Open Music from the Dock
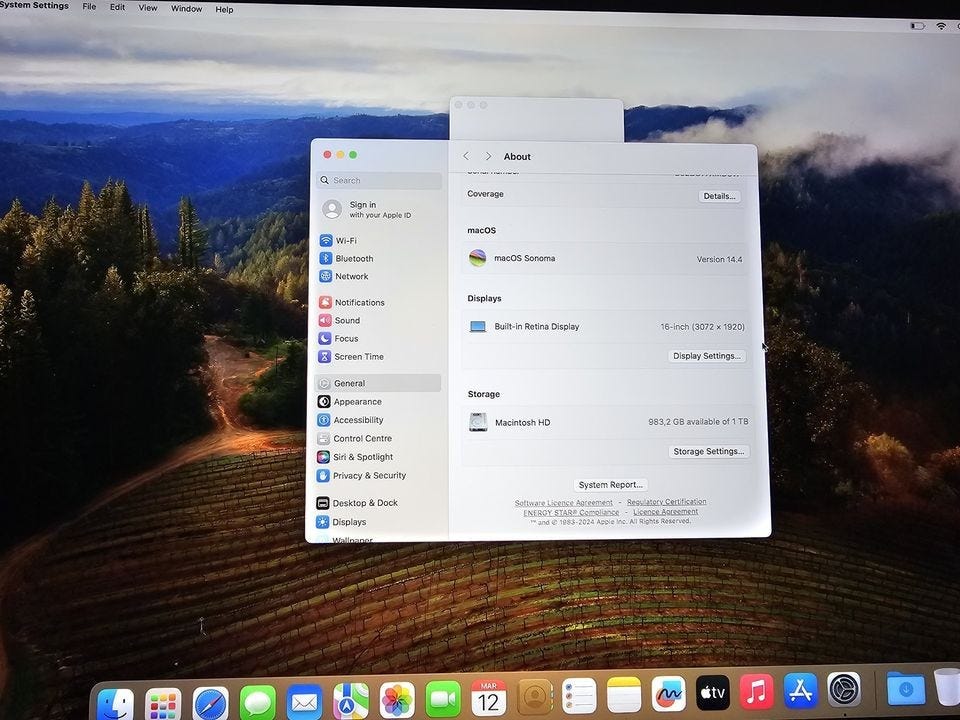 tap(757, 691)
